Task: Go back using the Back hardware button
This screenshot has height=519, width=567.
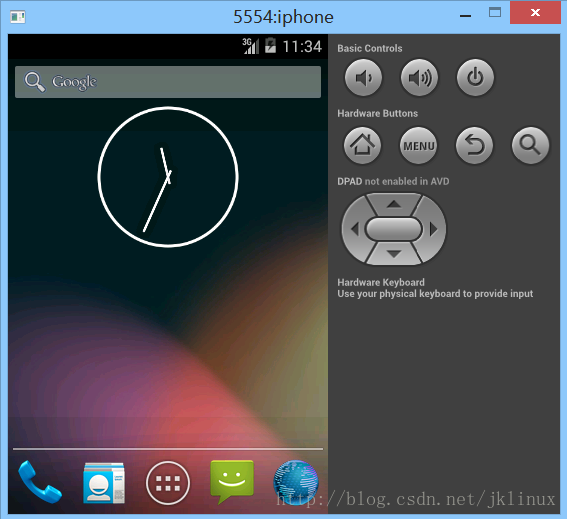Action: pyautogui.click(x=474, y=145)
